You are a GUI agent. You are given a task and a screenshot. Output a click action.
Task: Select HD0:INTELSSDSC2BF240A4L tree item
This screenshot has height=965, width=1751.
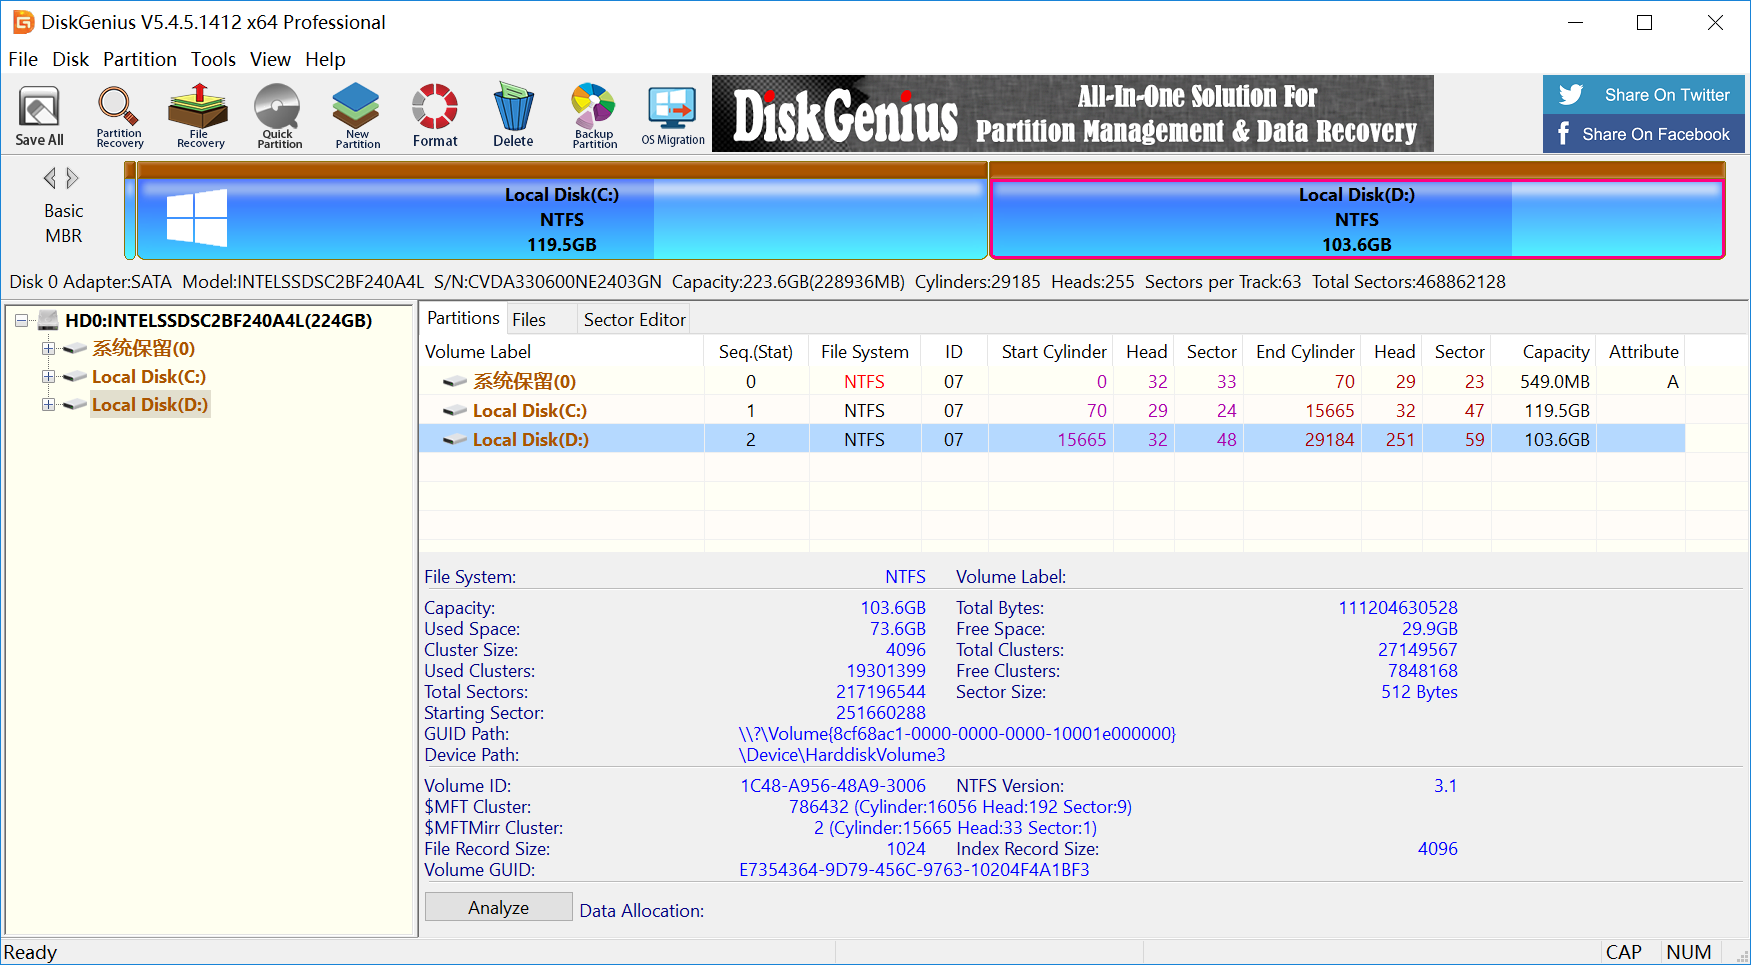point(218,320)
